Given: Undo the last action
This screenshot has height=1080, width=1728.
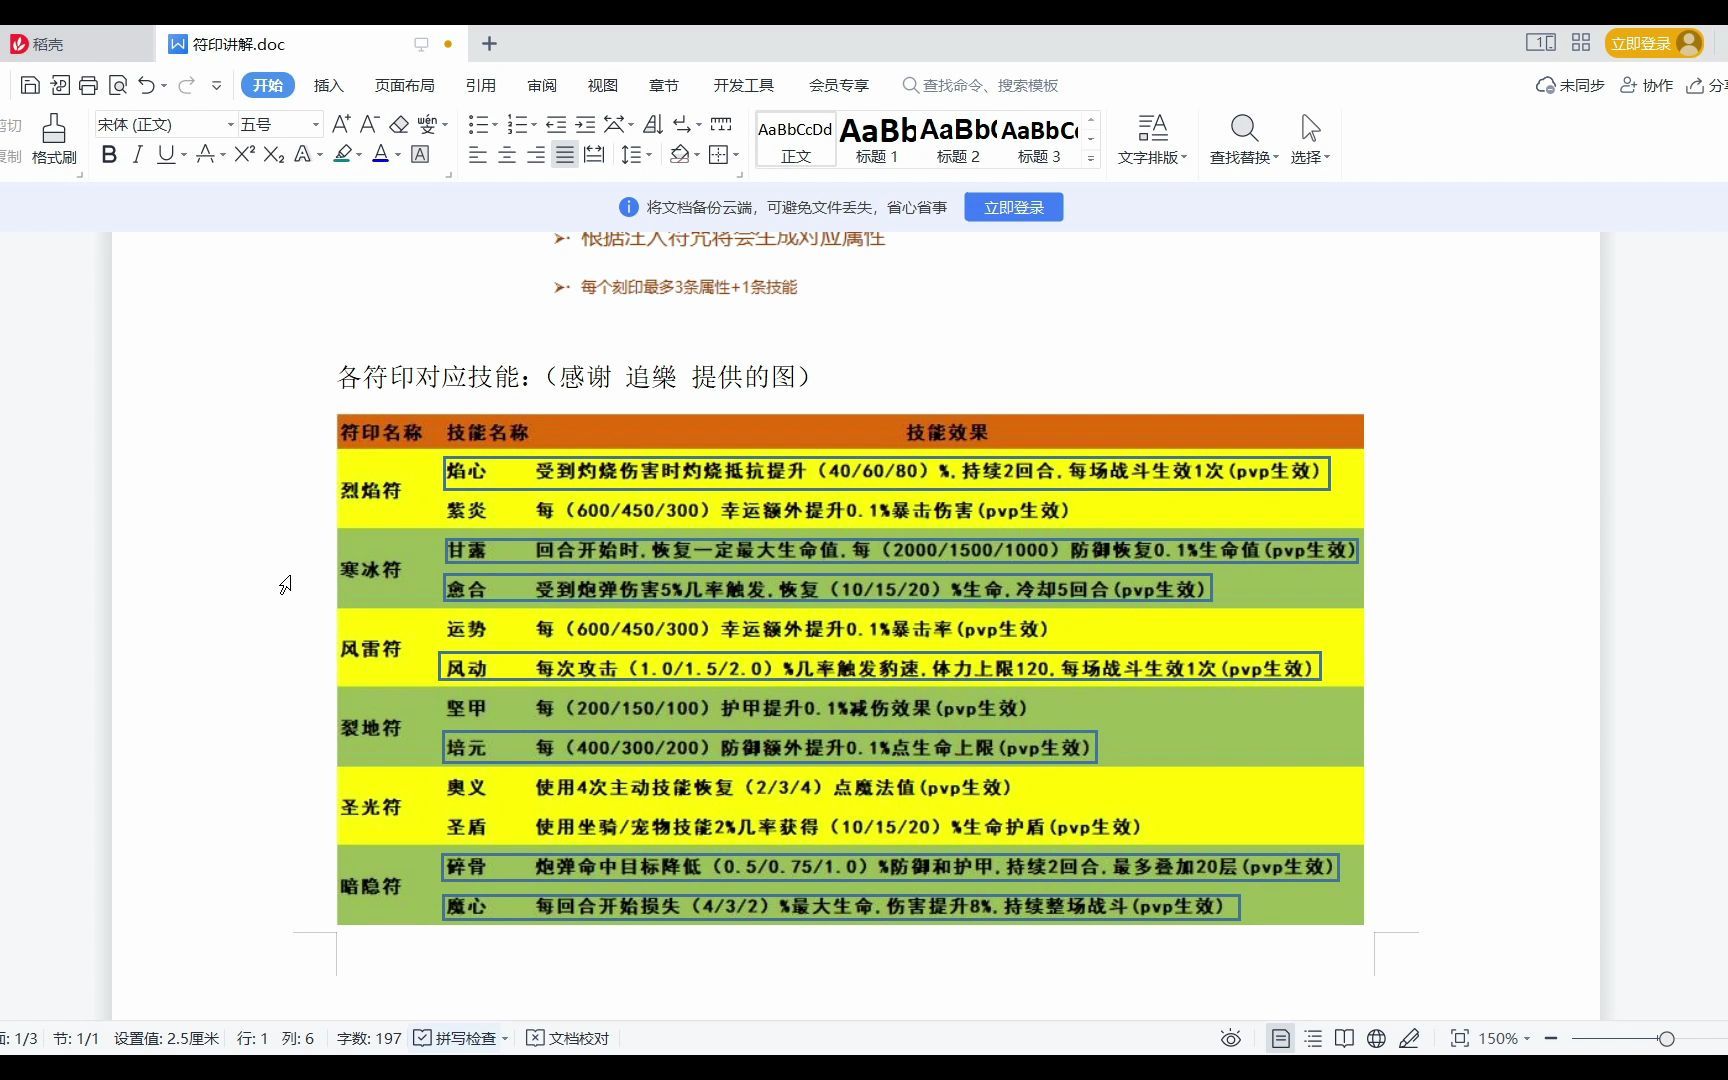Looking at the screenshot, I should tap(147, 85).
